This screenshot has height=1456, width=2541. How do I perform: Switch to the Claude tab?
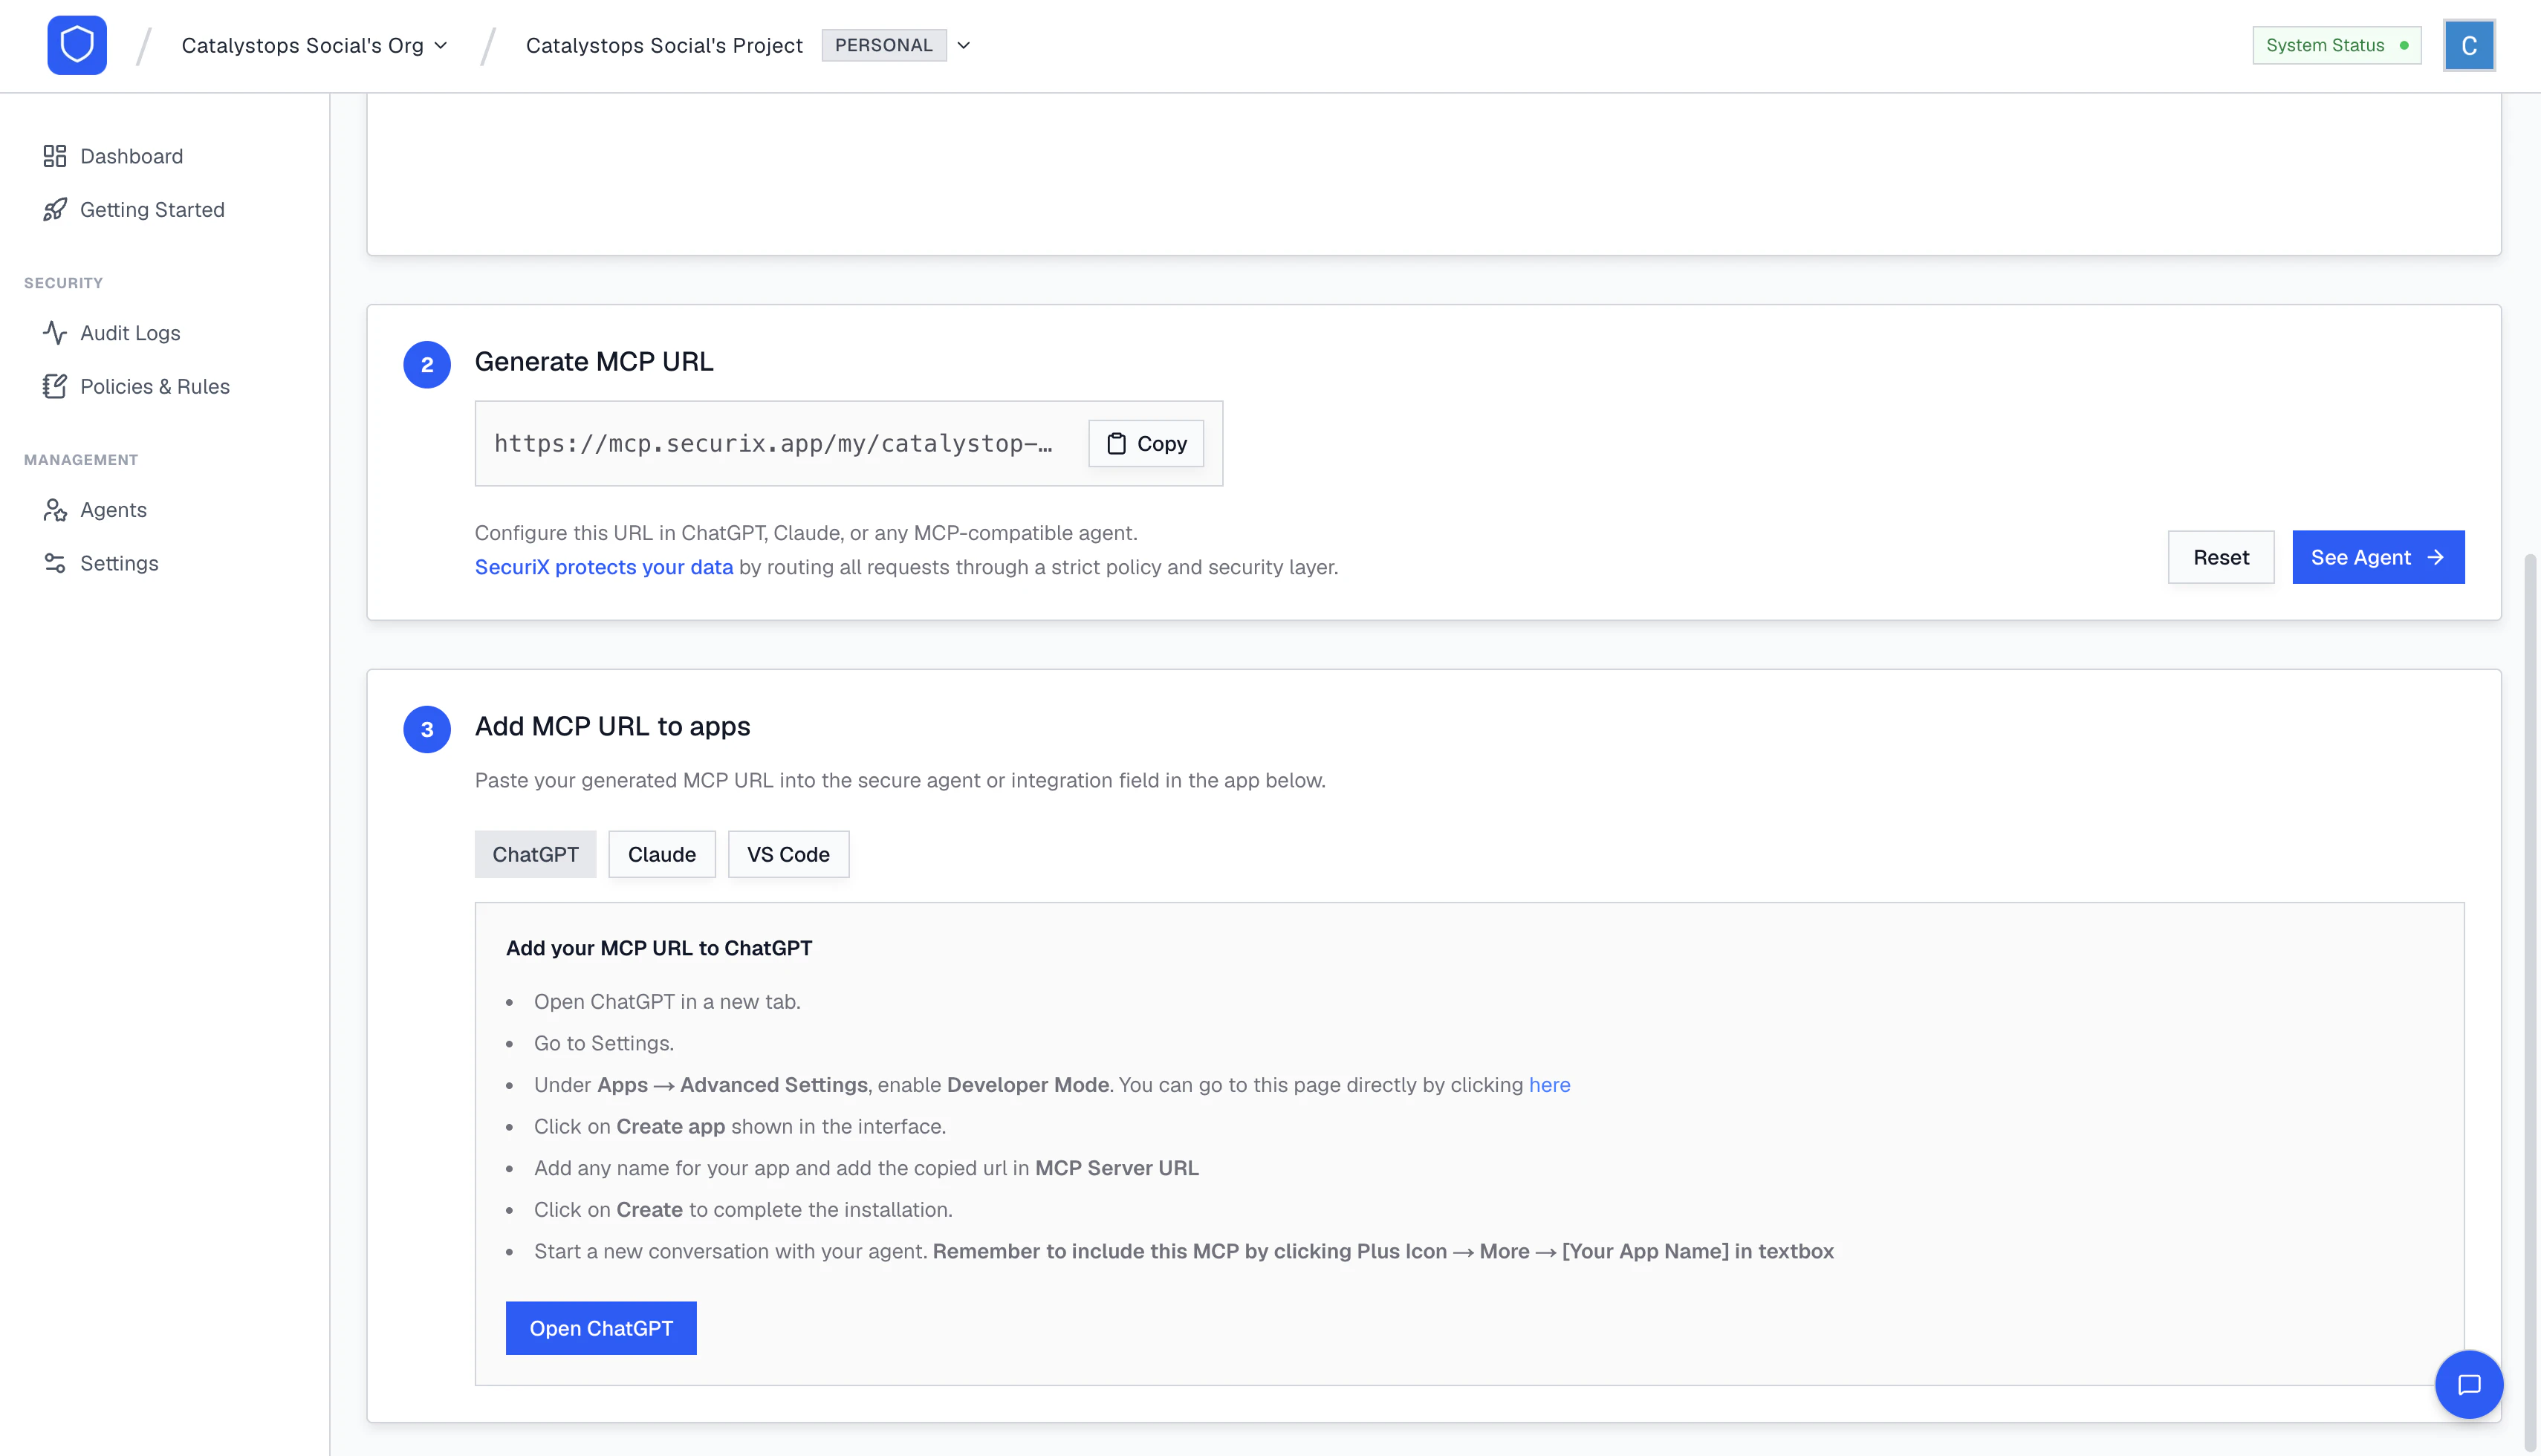[662, 854]
